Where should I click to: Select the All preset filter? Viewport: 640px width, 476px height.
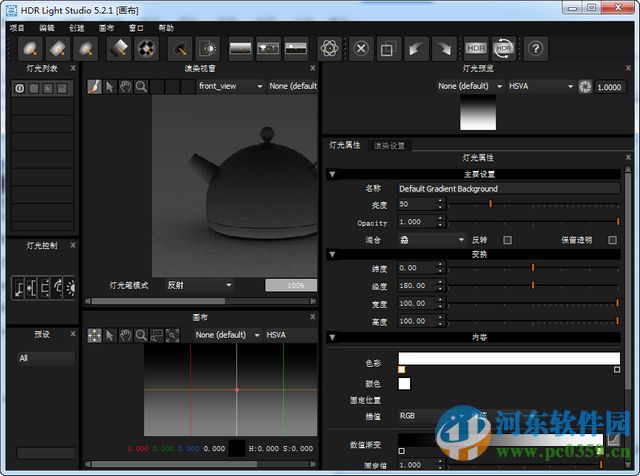coord(45,358)
